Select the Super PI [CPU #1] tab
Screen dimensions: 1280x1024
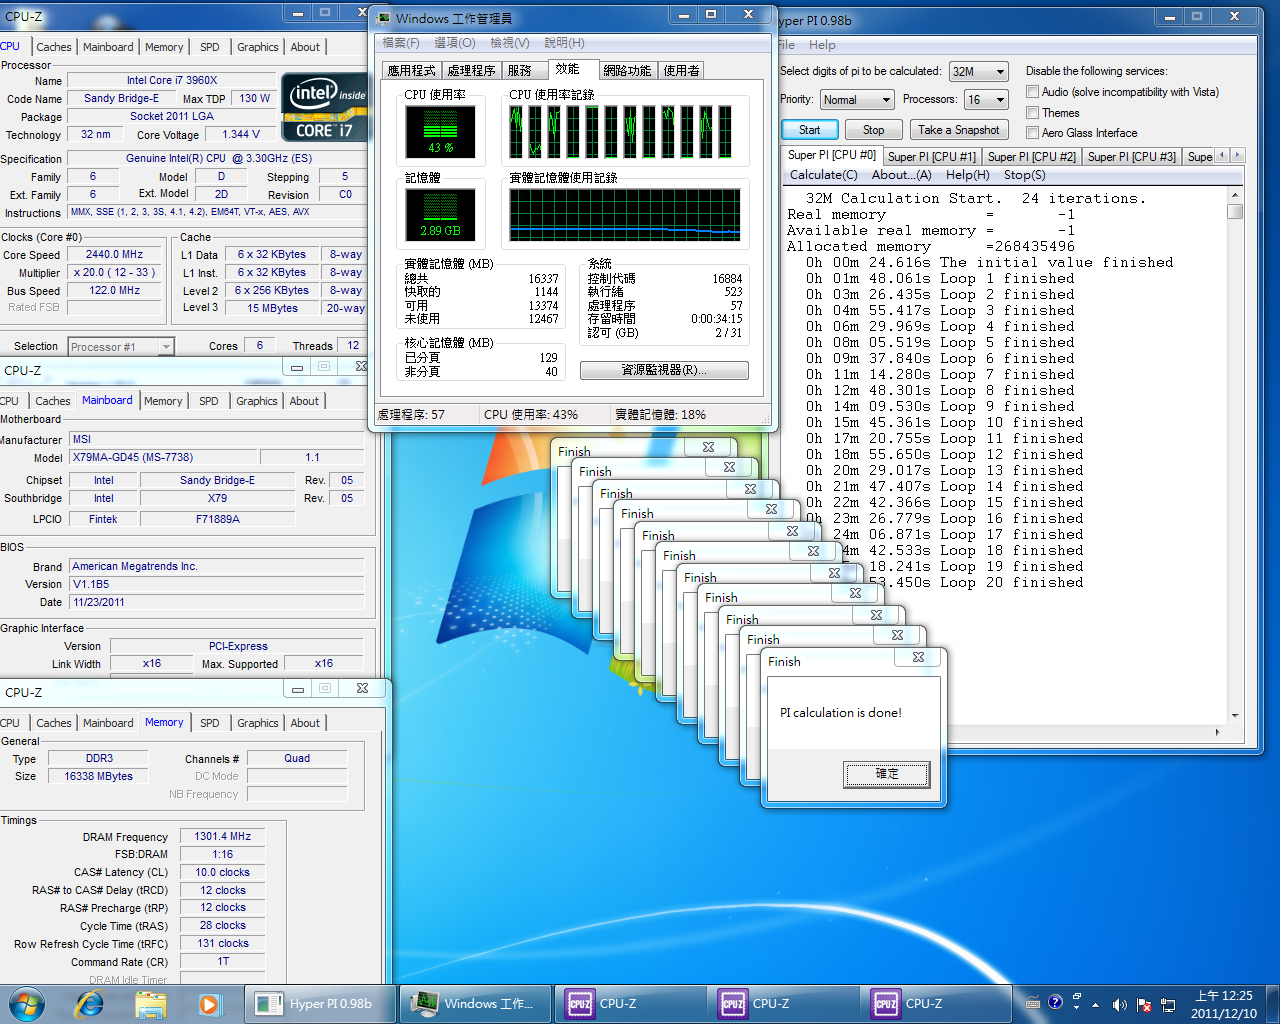click(931, 157)
